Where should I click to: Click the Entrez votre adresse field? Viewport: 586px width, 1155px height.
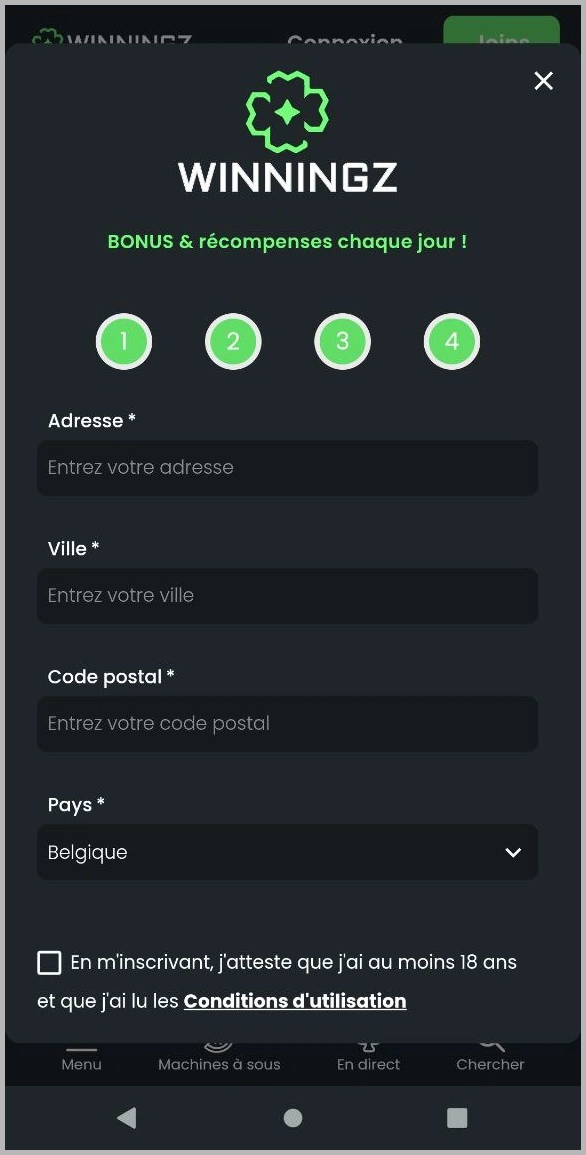(x=287, y=468)
